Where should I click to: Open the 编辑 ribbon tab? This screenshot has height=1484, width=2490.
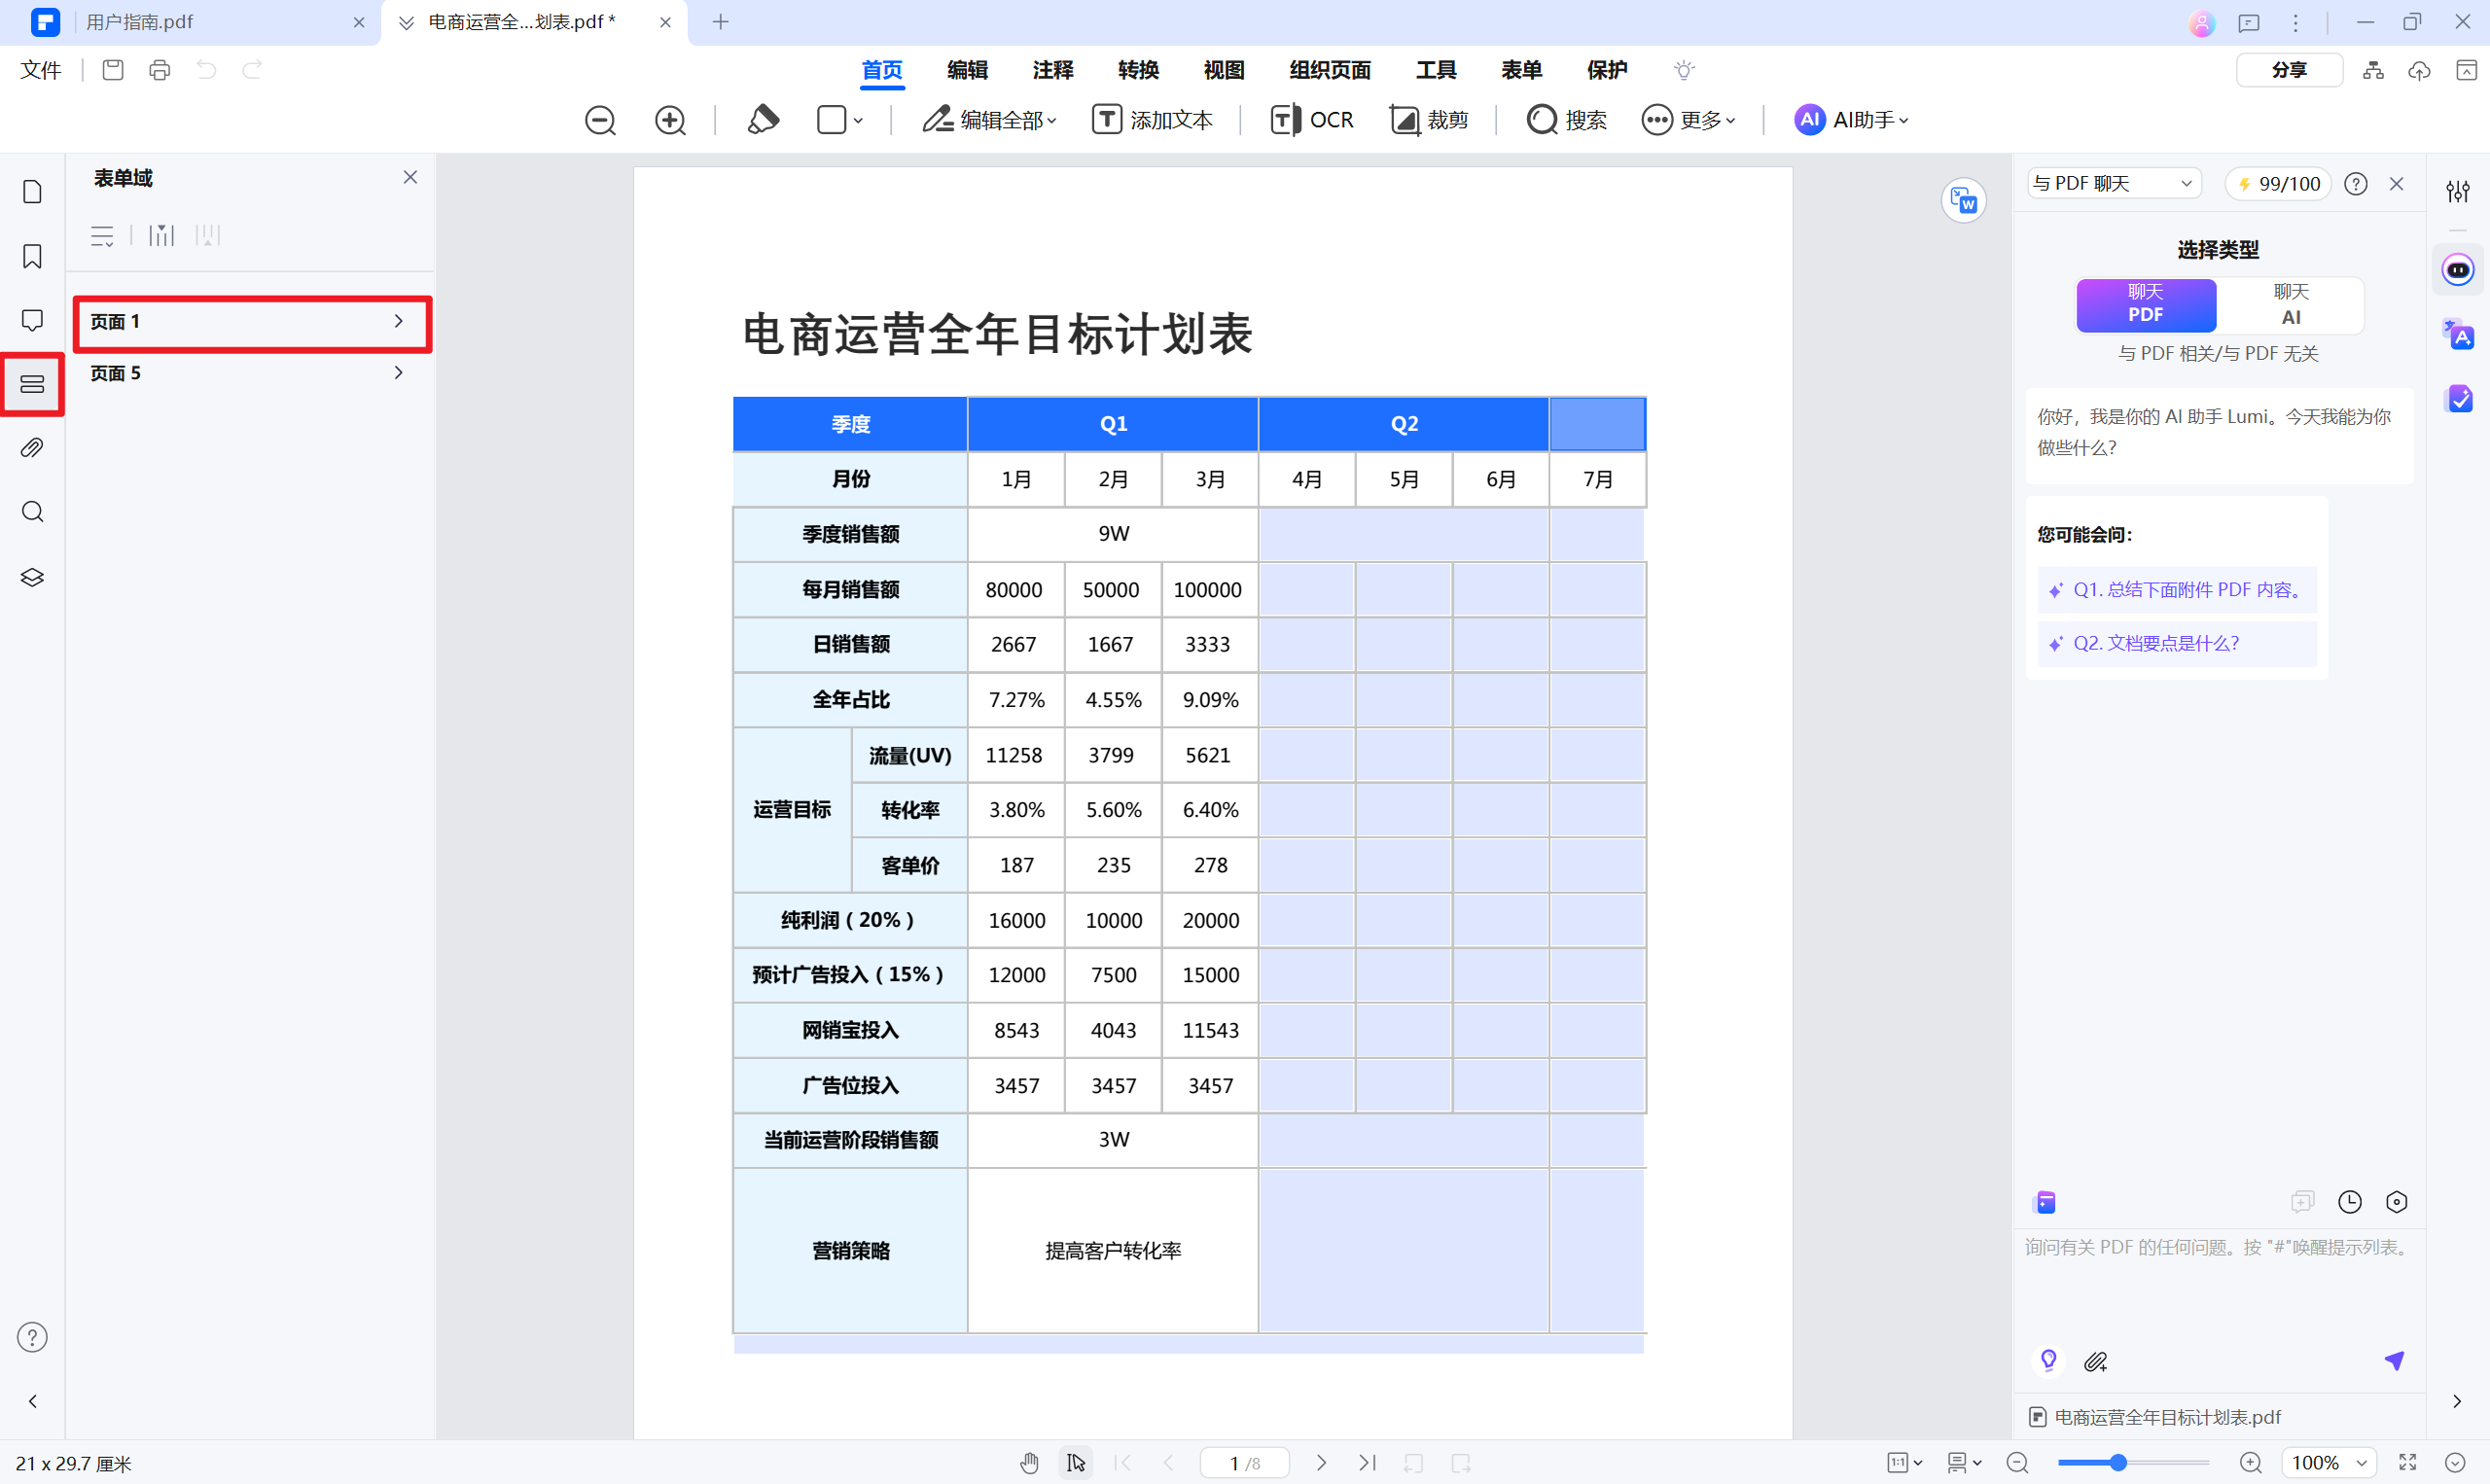pyautogui.click(x=967, y=70)
